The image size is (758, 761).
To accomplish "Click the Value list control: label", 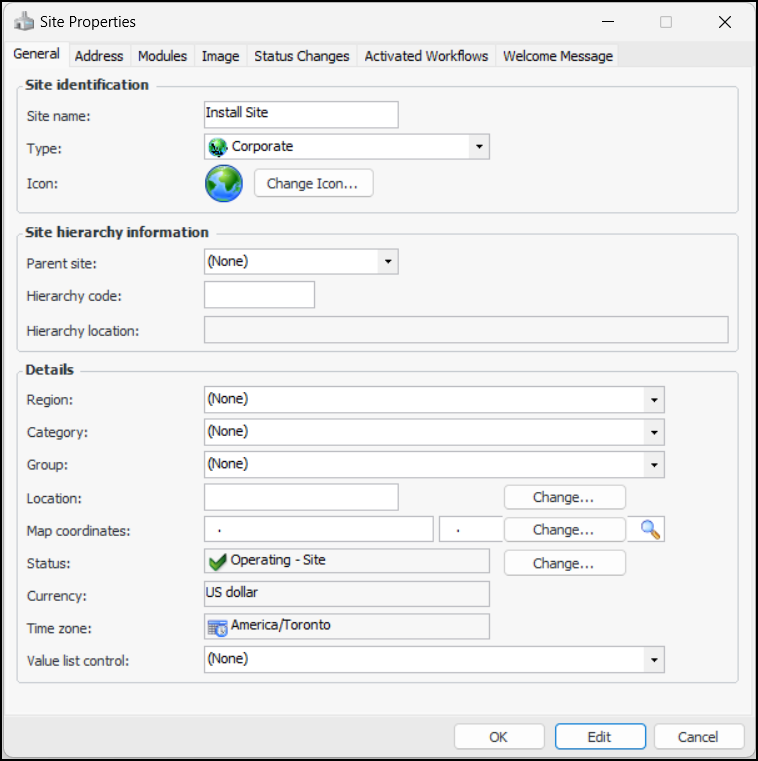I will click(78, 661).
